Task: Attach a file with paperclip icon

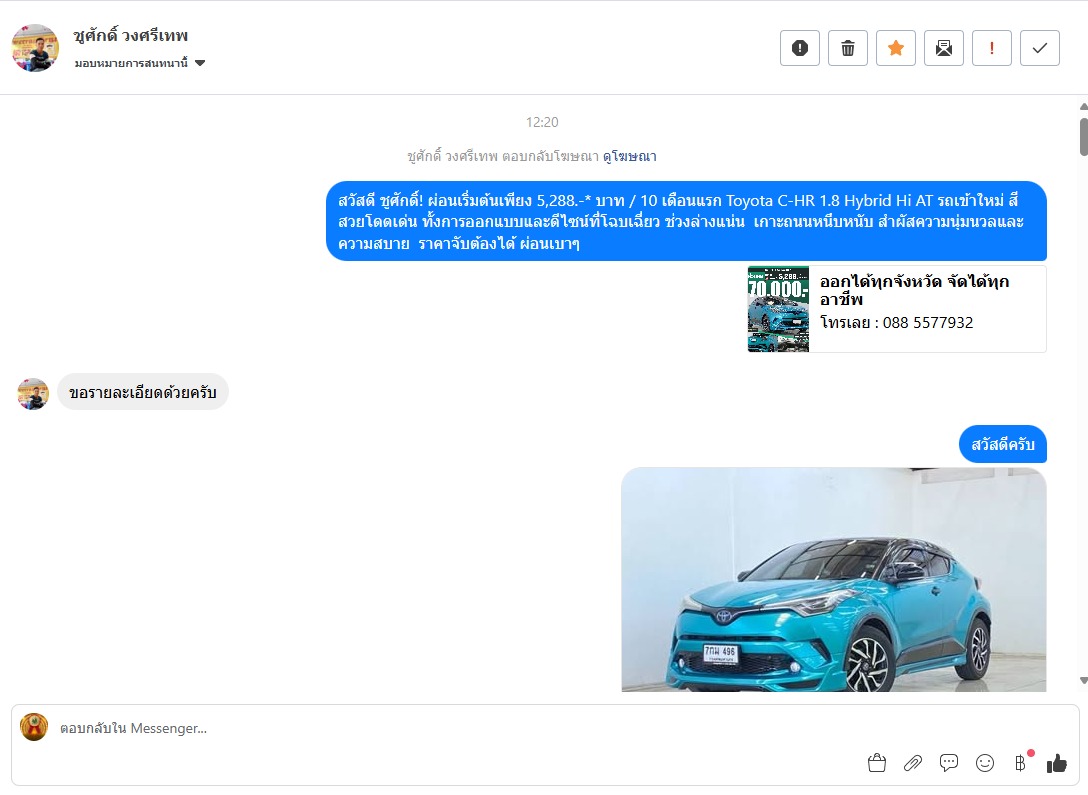Action: (x=912, y=763)
